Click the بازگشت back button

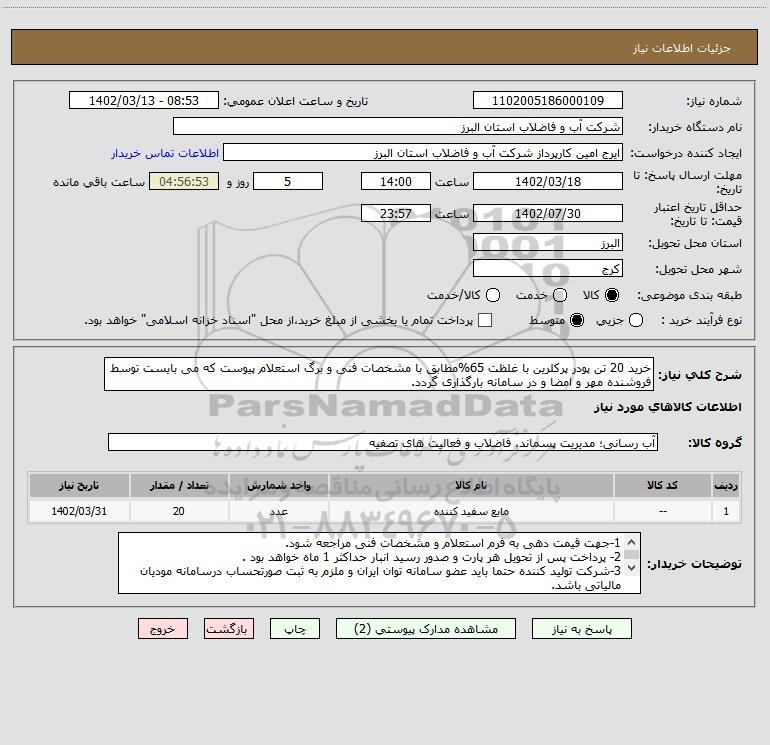coord(229,629)
